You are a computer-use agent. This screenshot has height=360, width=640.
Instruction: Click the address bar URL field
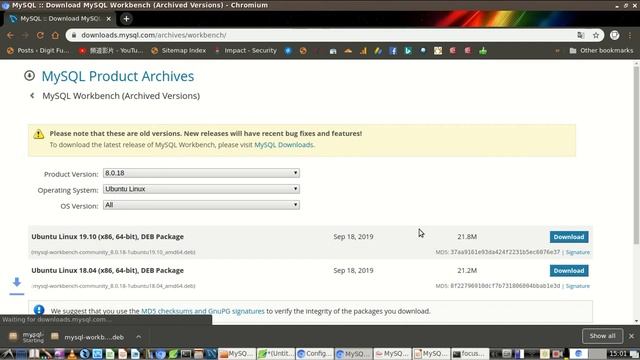coord(318,36)
